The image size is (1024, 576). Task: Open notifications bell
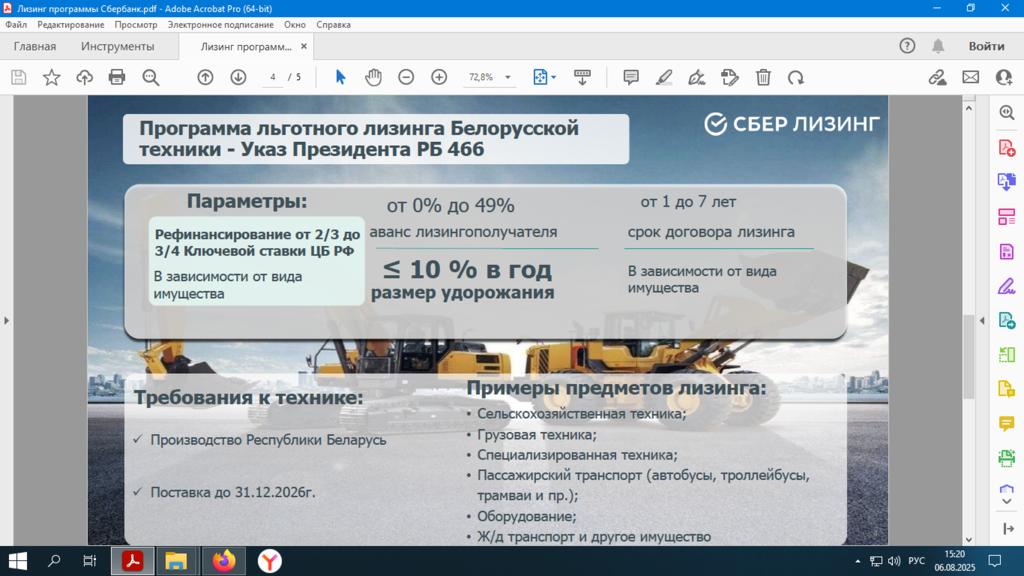[938, 46]
